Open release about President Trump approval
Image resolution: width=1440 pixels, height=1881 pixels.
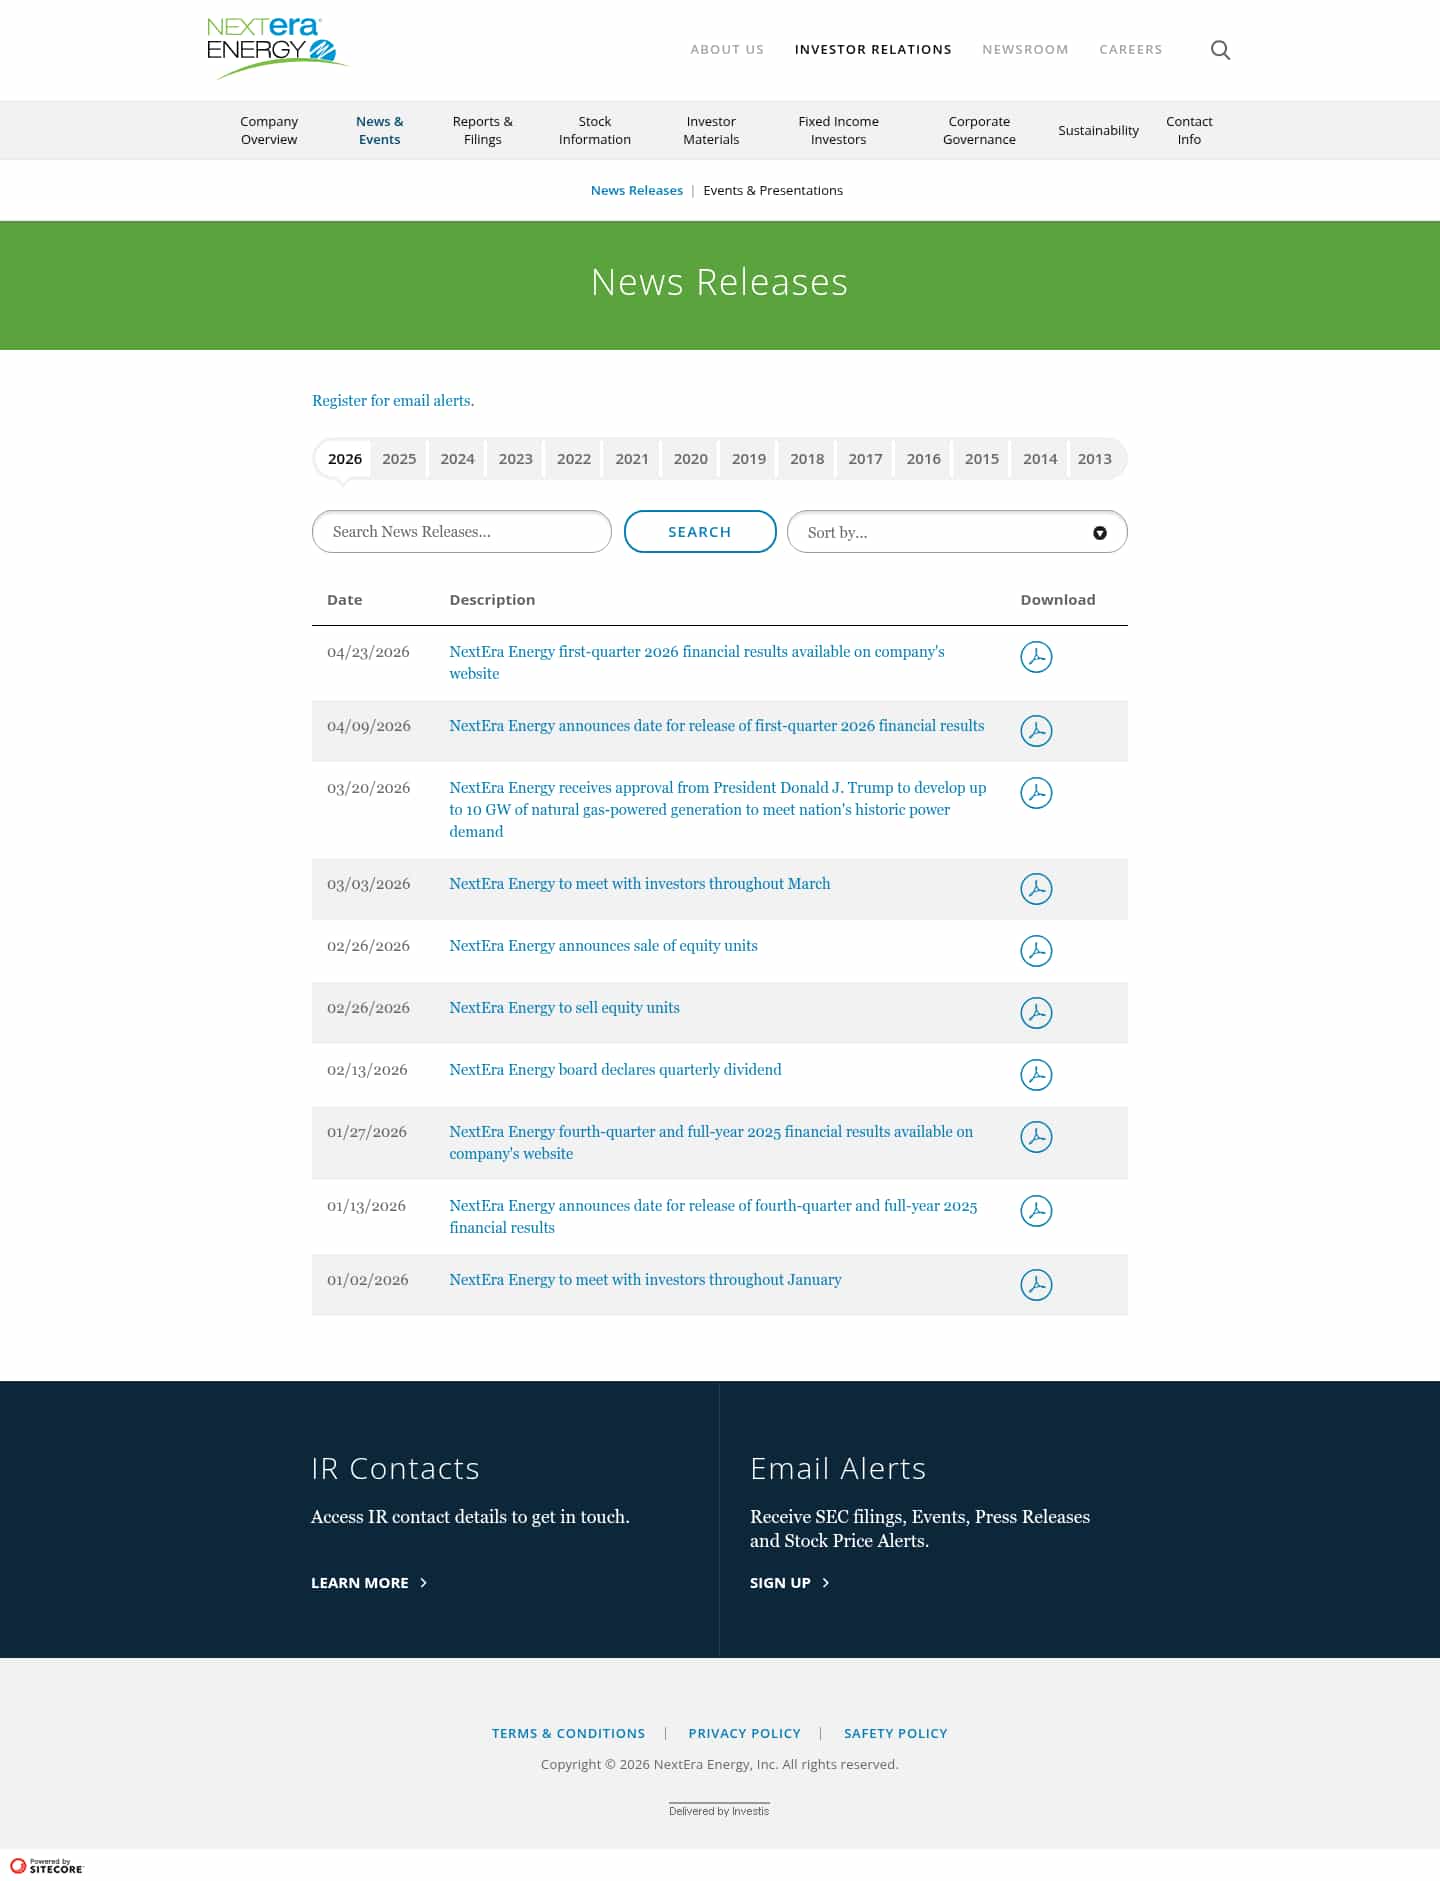pos(718,809)
